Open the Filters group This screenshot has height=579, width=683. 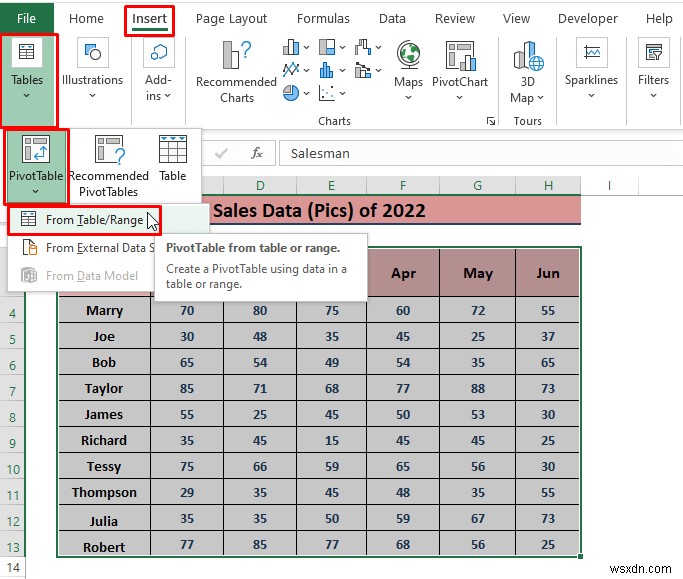(653, 70)
